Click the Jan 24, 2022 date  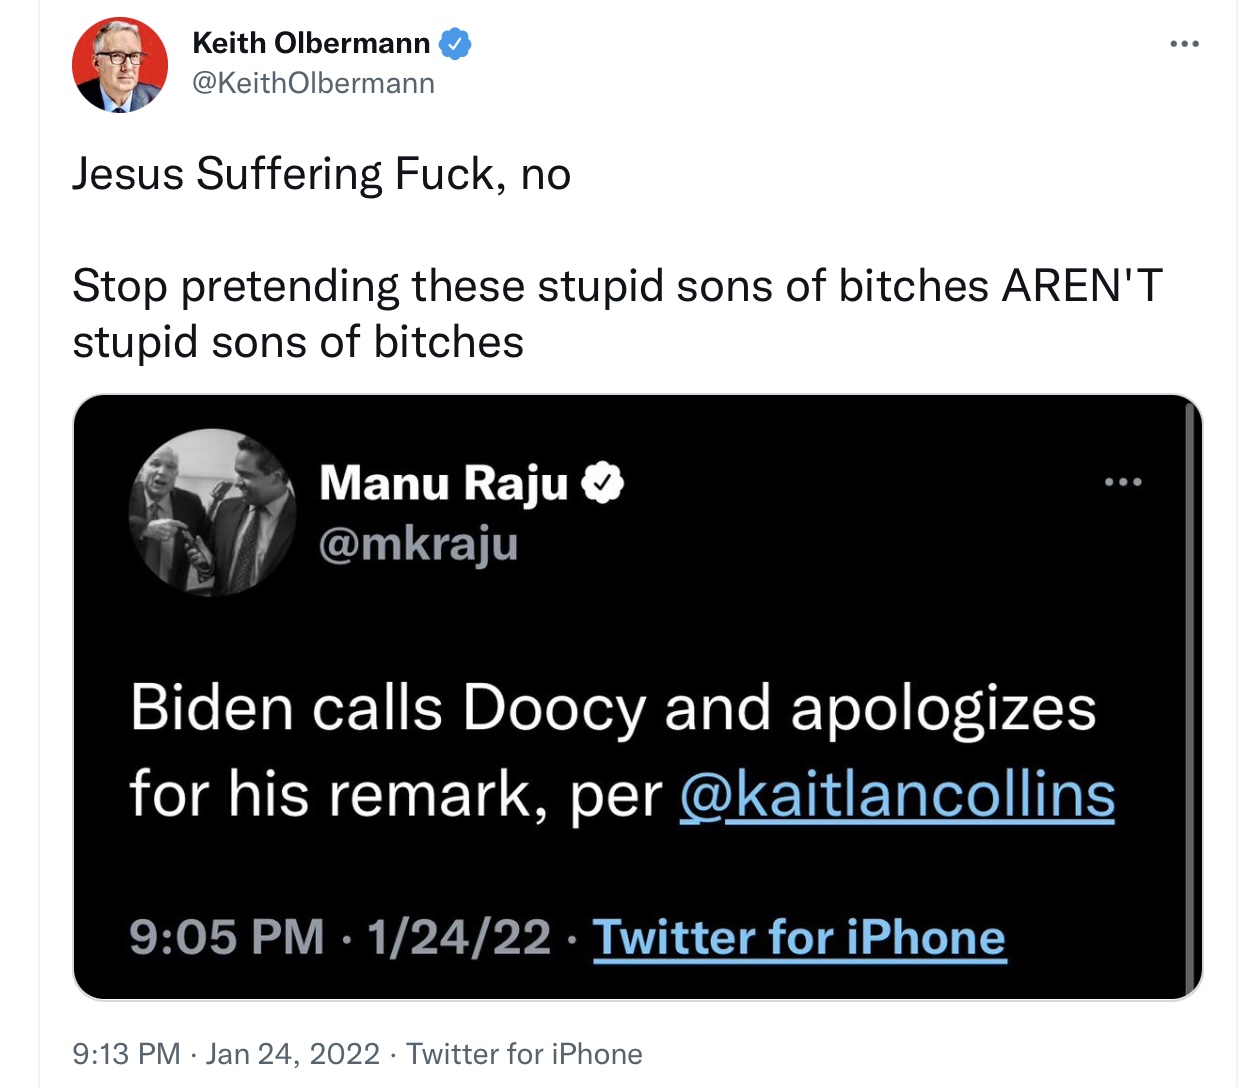pyautogui.click(x=293, y=1054)
